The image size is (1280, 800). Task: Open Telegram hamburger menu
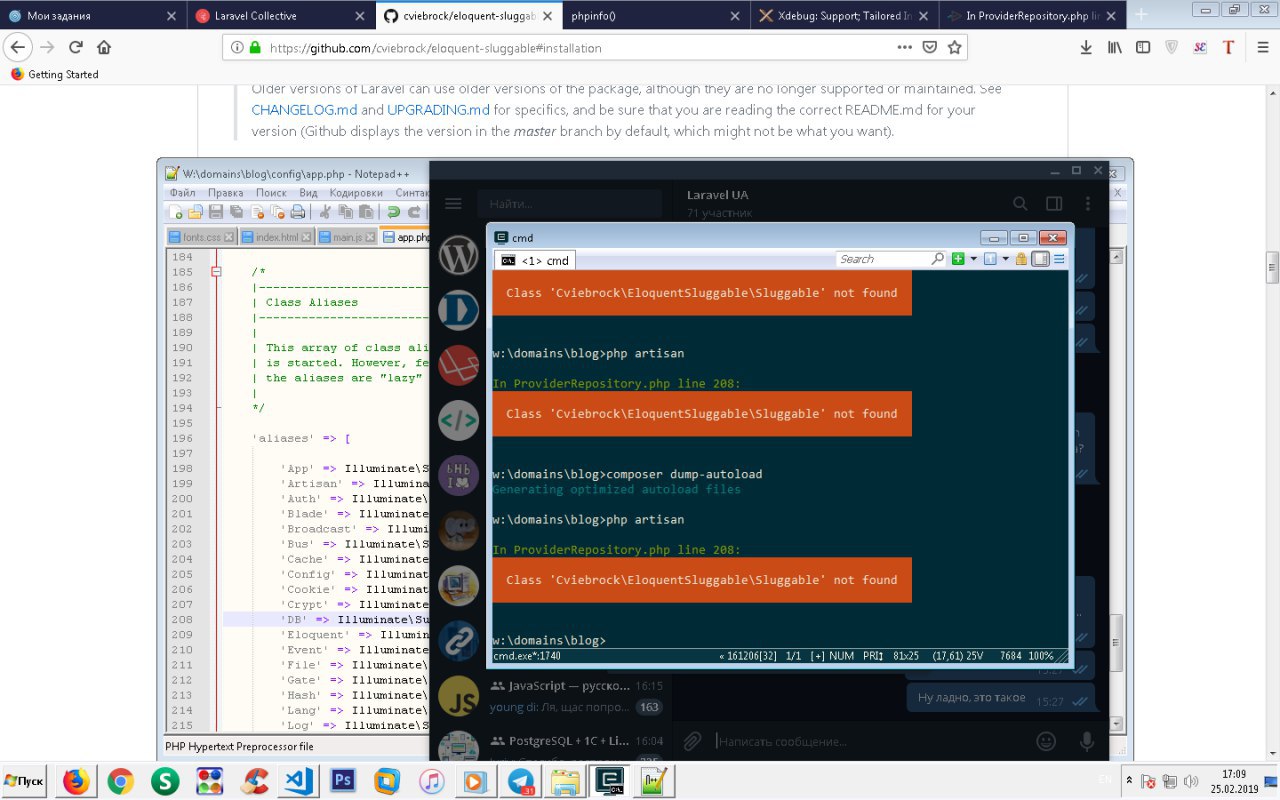[x=453, y=203]
